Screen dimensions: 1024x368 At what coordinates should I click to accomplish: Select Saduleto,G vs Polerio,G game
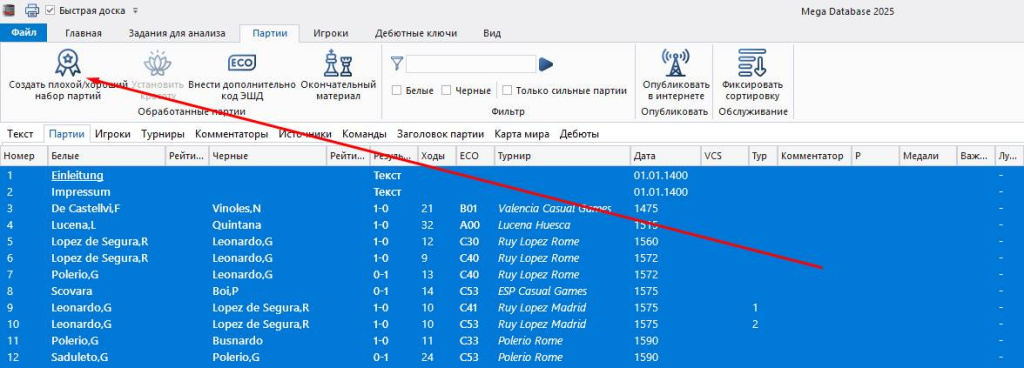tap(512, 358)
